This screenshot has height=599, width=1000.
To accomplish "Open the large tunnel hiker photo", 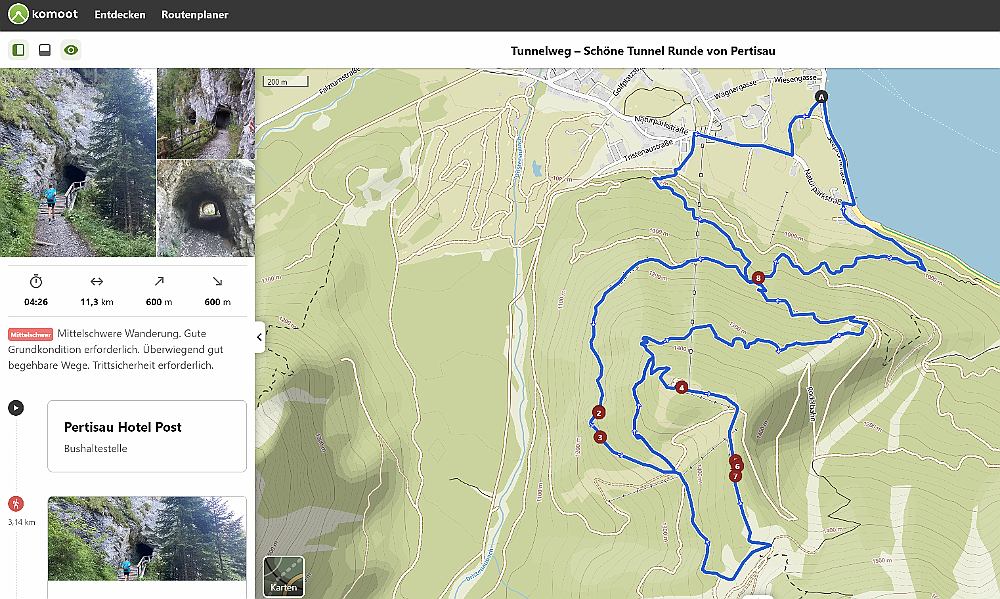I will click(x=78, y=162).
